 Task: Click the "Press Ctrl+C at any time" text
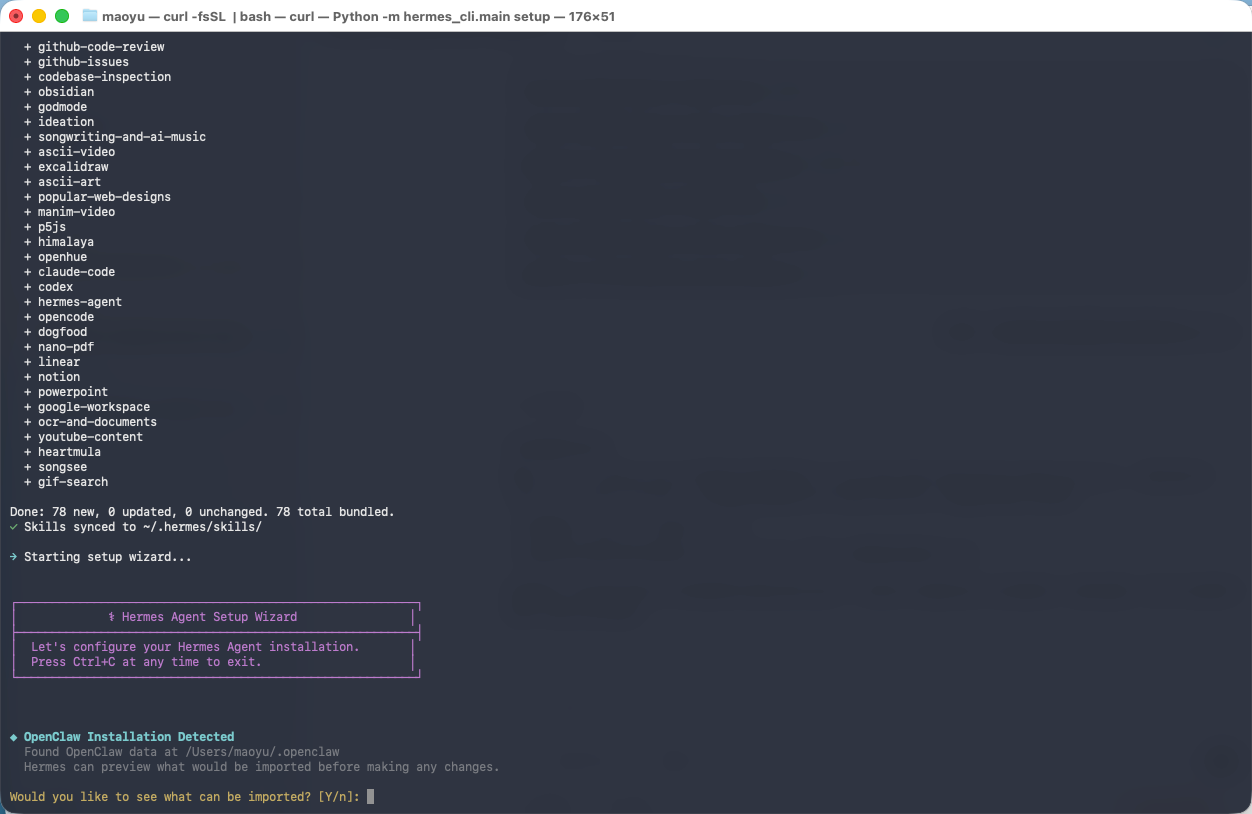tap(146, 662)
